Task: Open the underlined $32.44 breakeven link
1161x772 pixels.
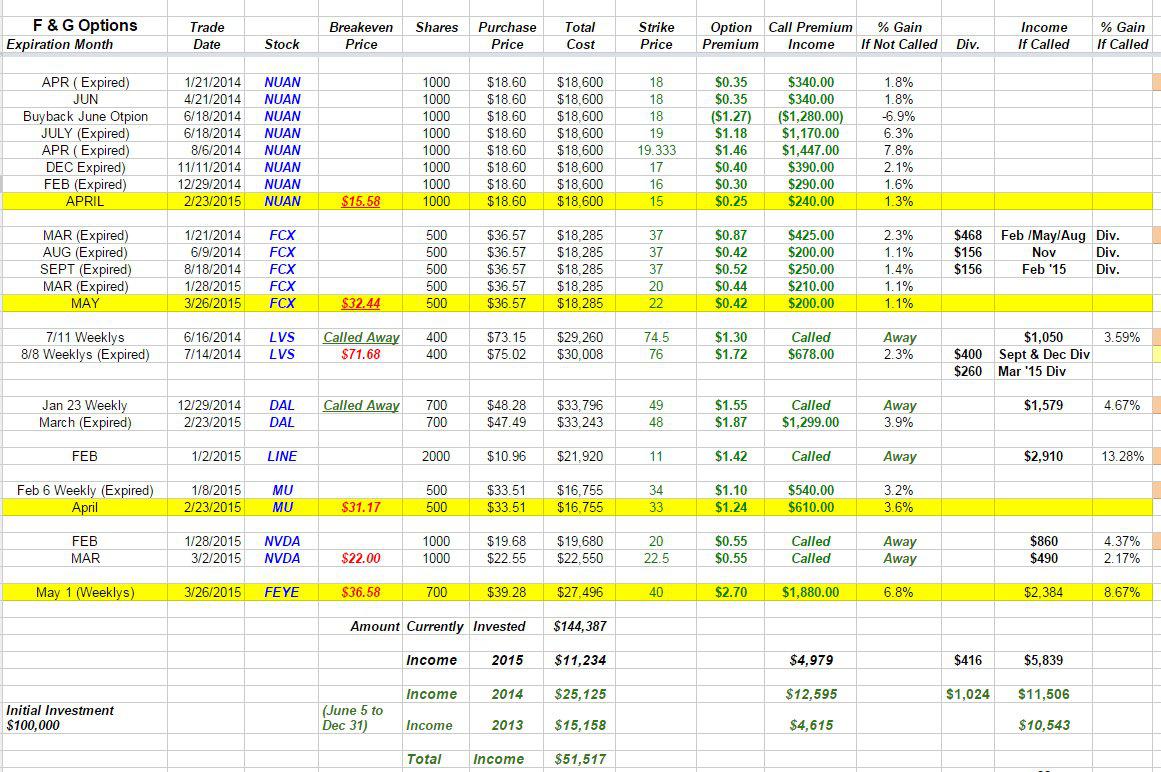Action: coord(361,303)
